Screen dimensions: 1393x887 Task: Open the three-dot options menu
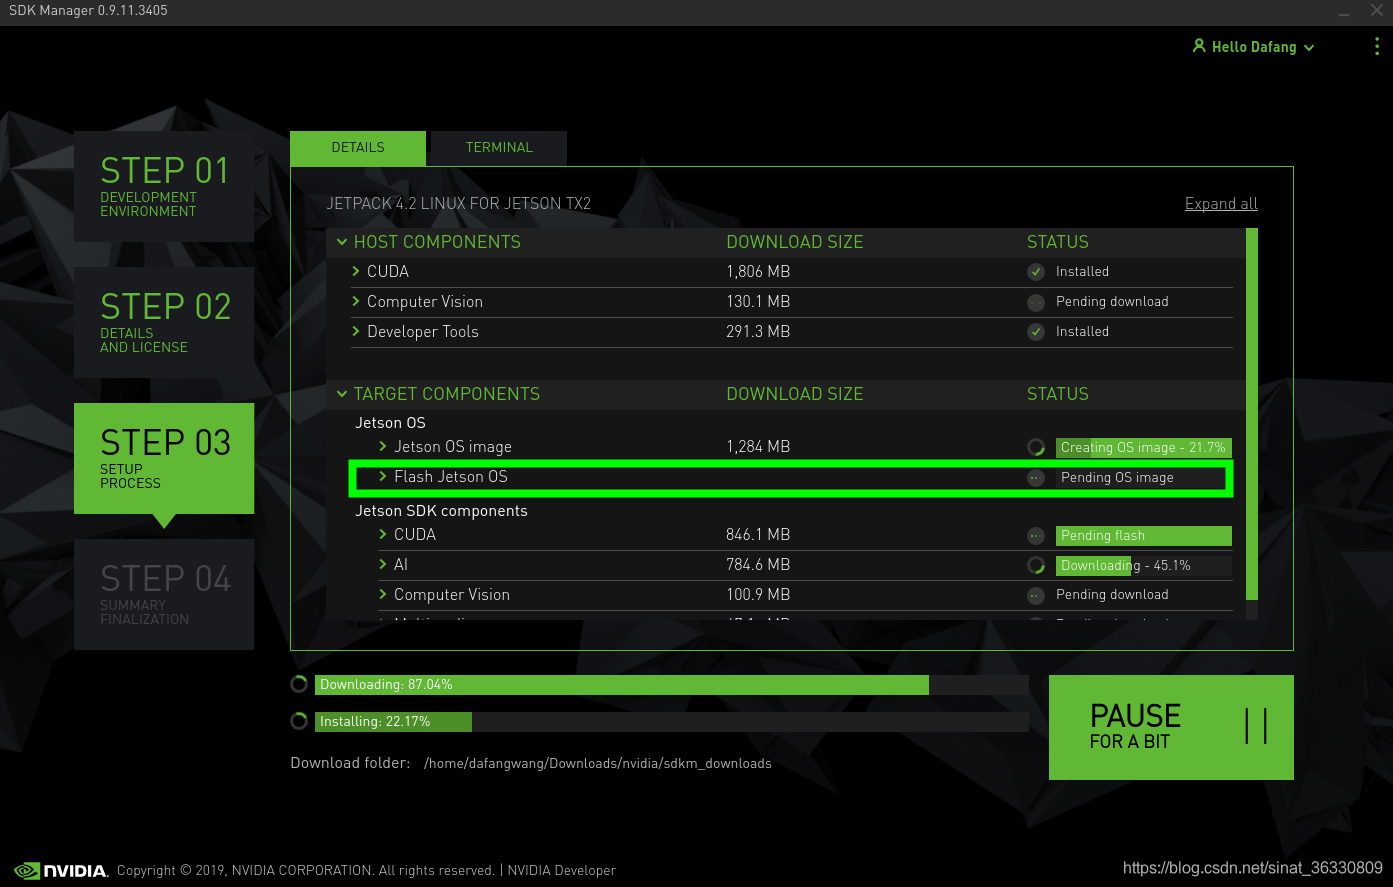click(x=1377, y=46)
